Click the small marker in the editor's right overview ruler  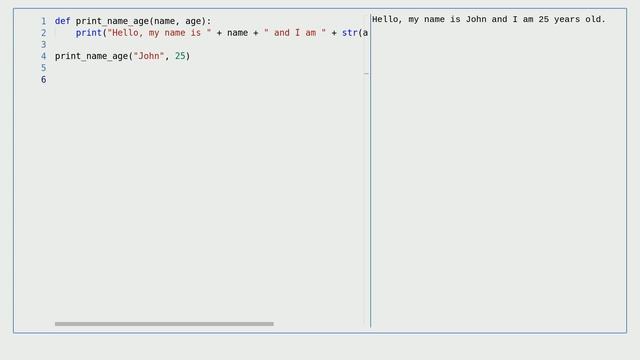(x=366, y=74)
